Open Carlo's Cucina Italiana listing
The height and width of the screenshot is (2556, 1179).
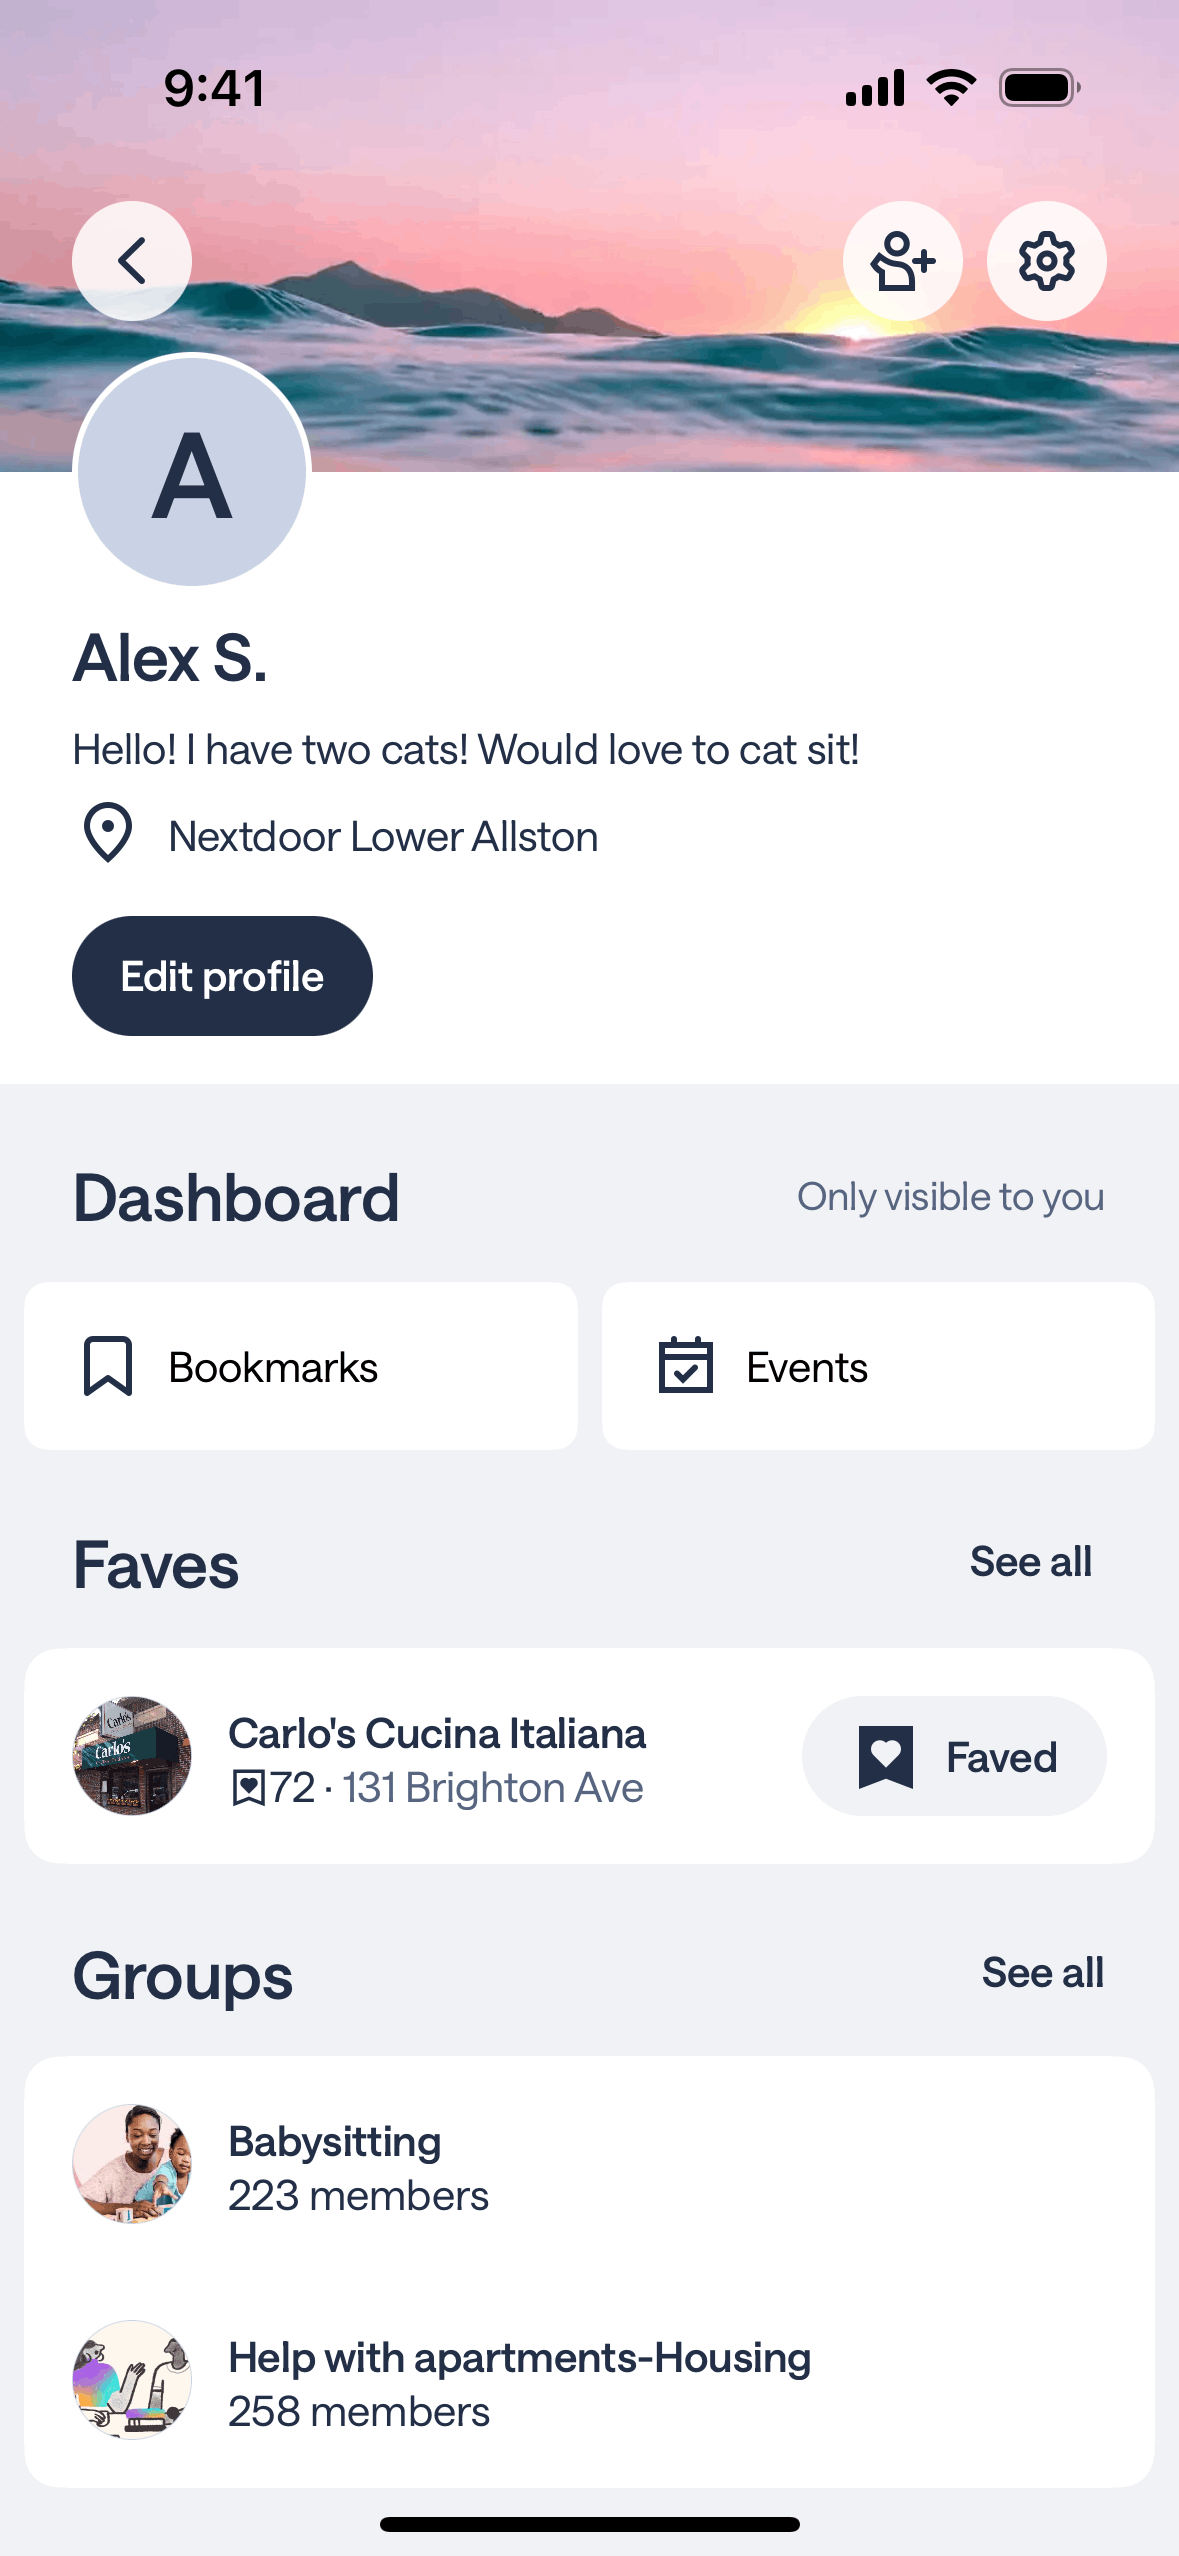[x=437, y=1734]
